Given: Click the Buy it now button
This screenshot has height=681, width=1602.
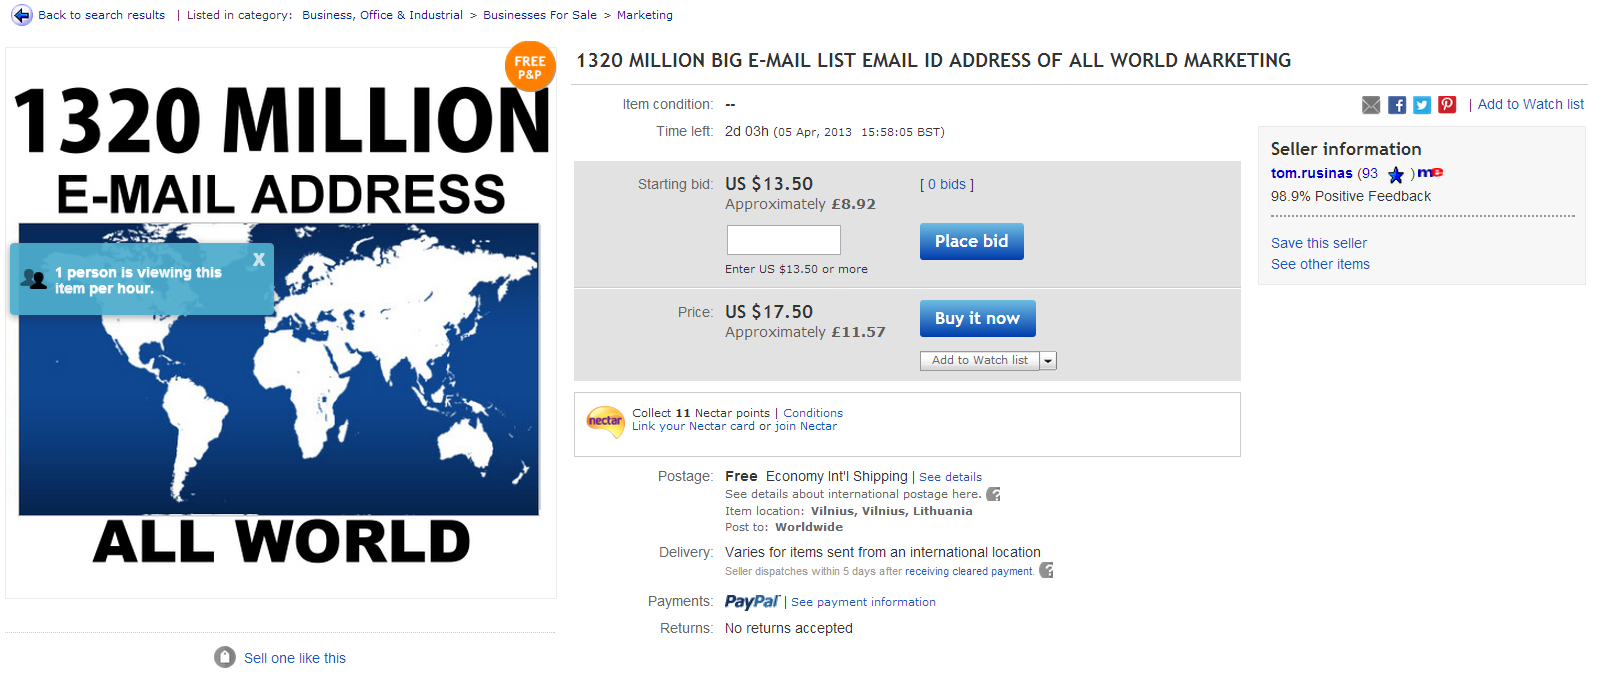Looking at the screenshot, I should pos(977,318).
